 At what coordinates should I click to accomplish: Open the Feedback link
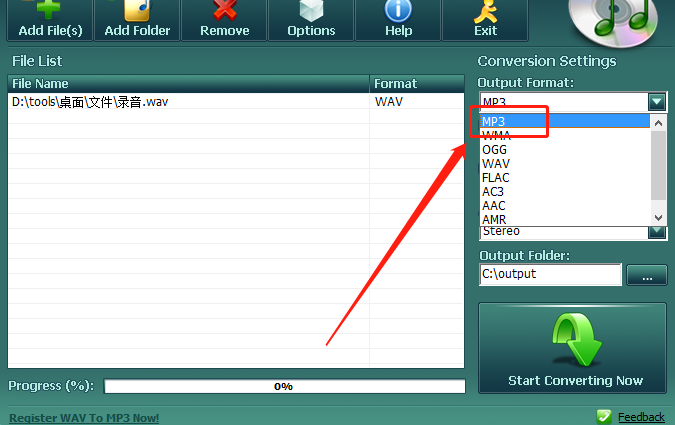641,417
